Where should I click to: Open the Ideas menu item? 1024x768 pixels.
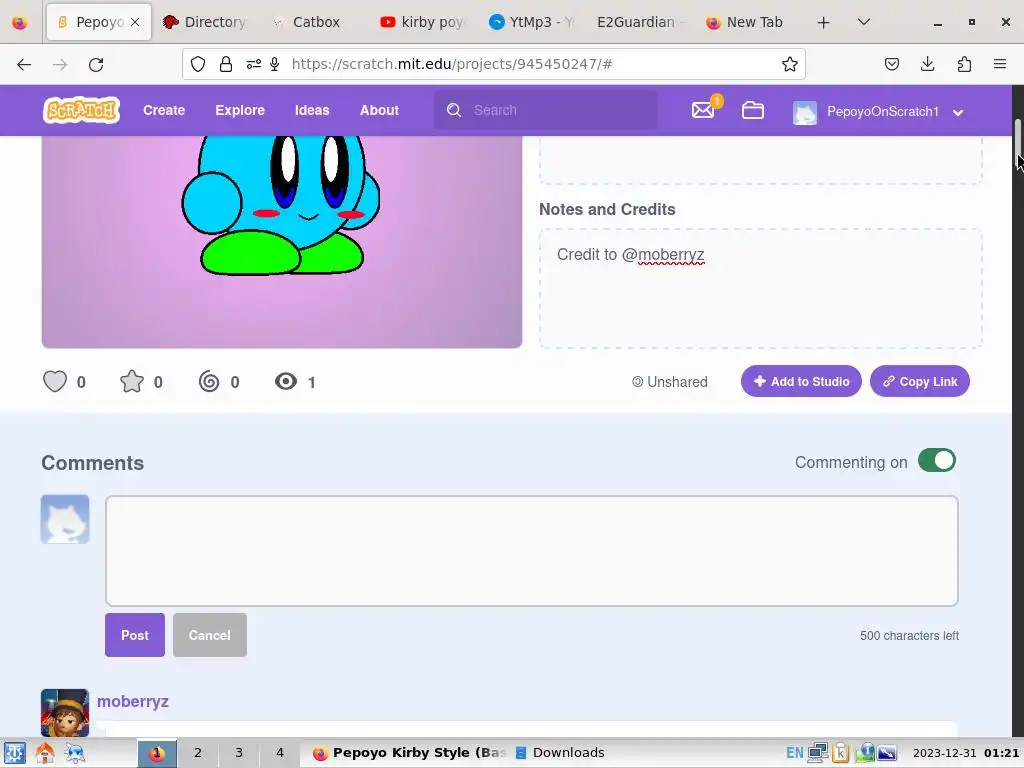click(312, 110)
